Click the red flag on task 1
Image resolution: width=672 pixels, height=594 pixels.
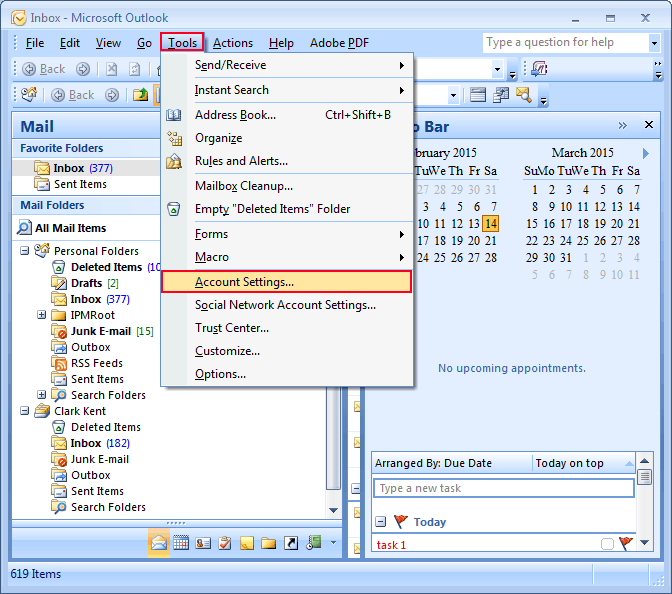[x=626, y=543]
